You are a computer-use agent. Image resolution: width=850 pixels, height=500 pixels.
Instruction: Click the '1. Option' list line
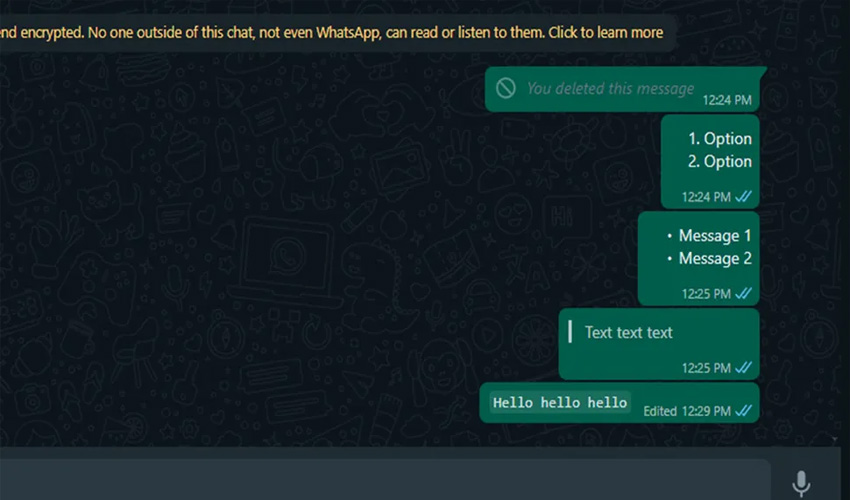point(720,139)
